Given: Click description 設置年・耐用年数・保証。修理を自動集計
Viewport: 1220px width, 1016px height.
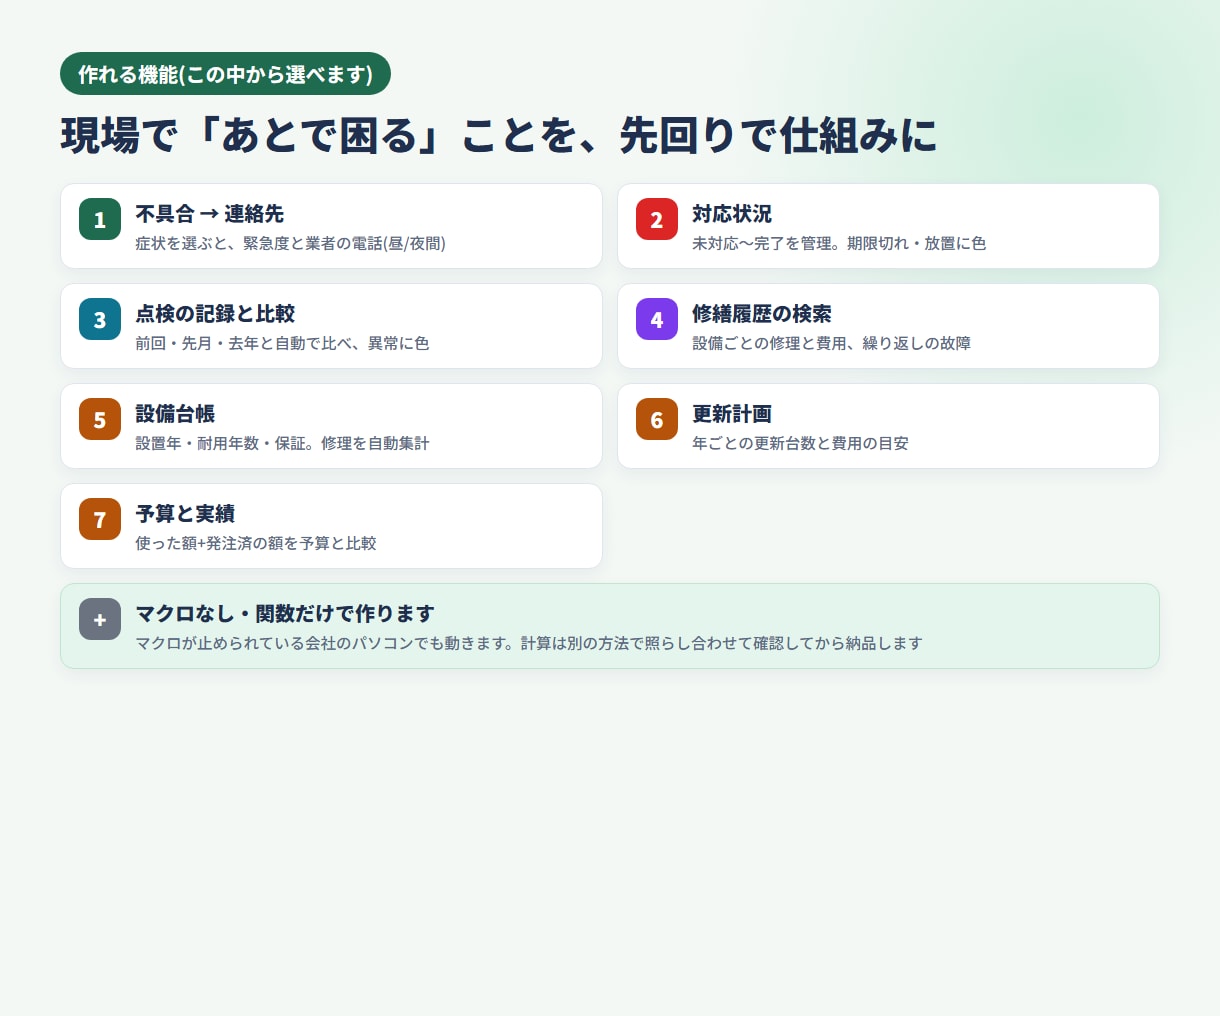Looking at the screenshot, I should [282, 443].
